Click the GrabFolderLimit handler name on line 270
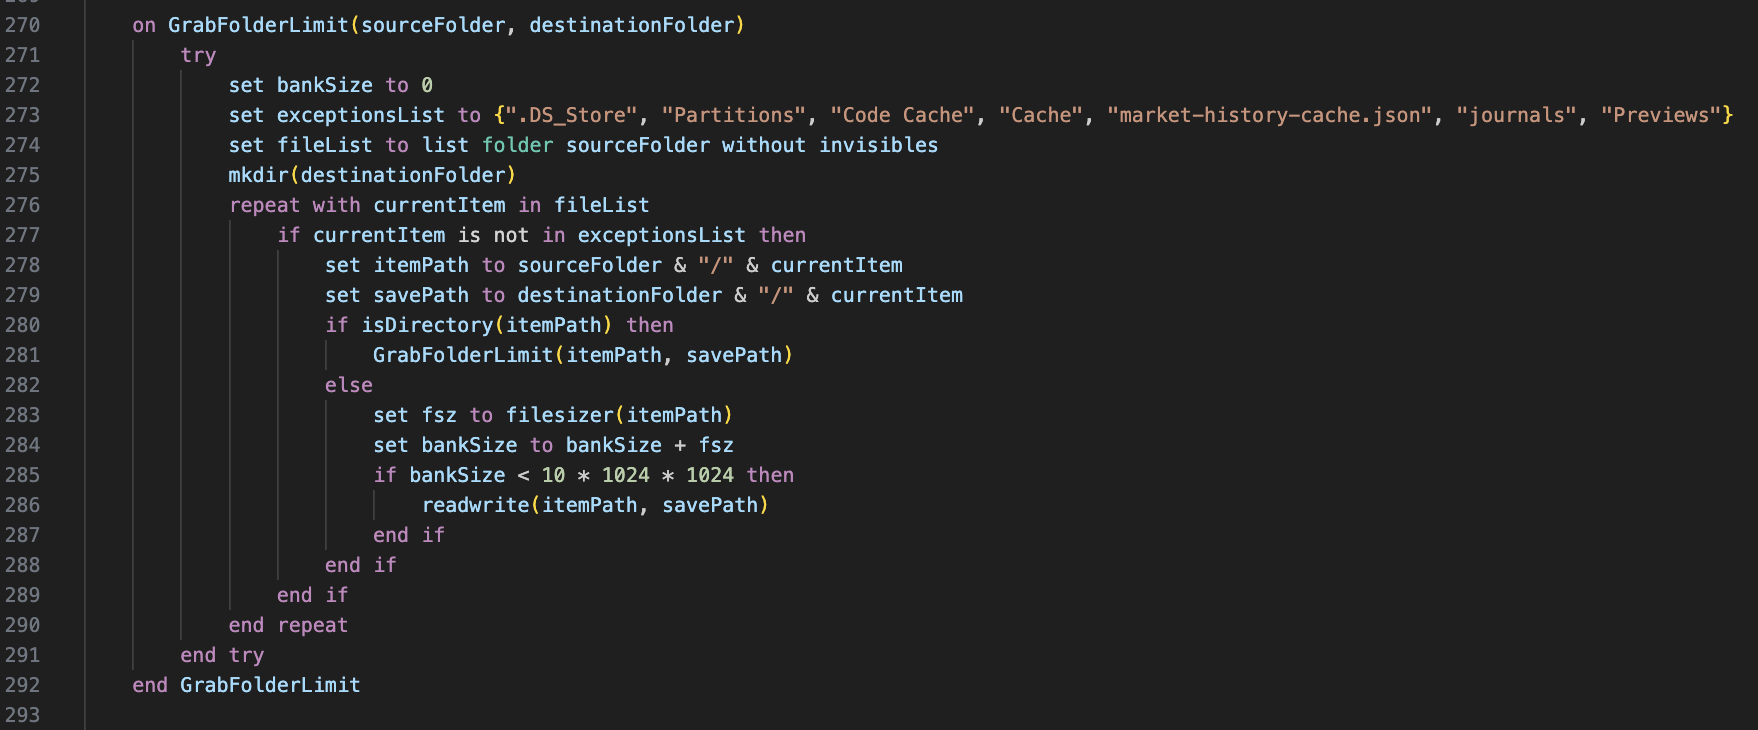1758x730 pixels. pyautogui.click(x=257, y=25)
